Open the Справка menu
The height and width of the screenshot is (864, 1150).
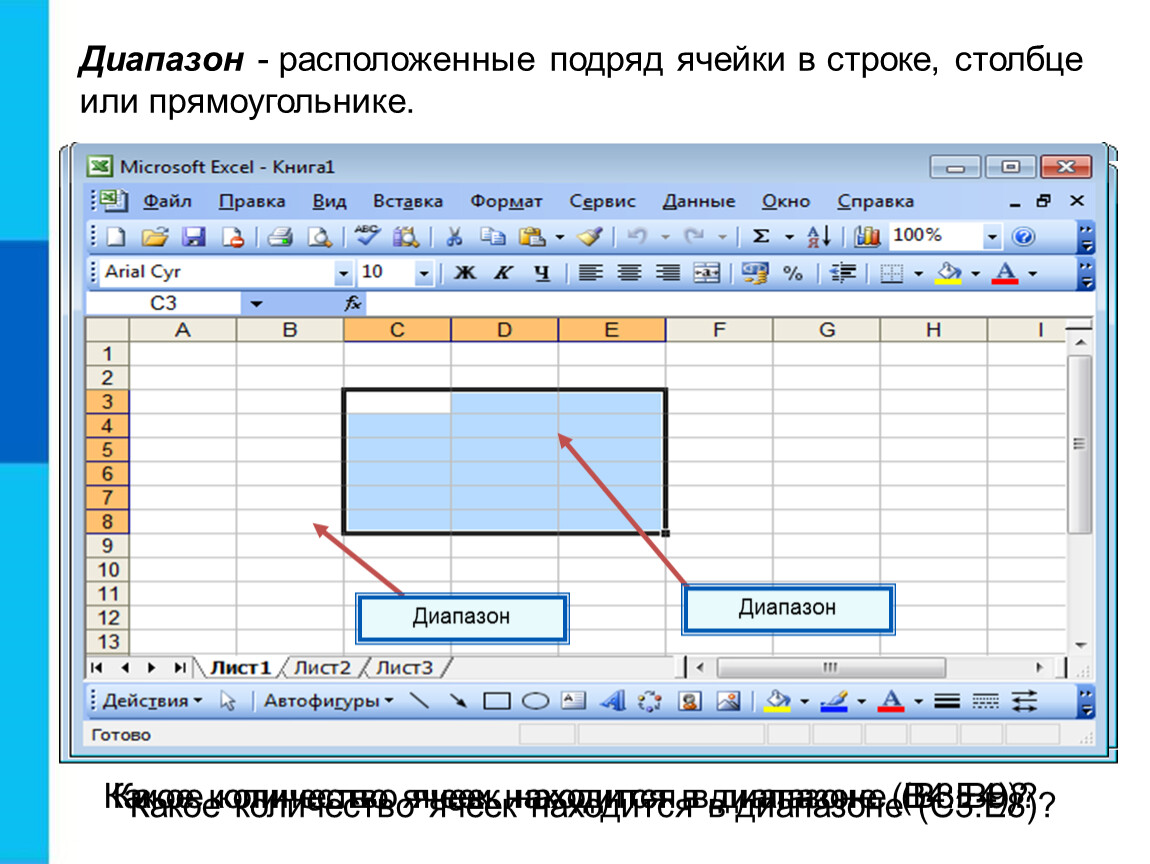[876, 201]
